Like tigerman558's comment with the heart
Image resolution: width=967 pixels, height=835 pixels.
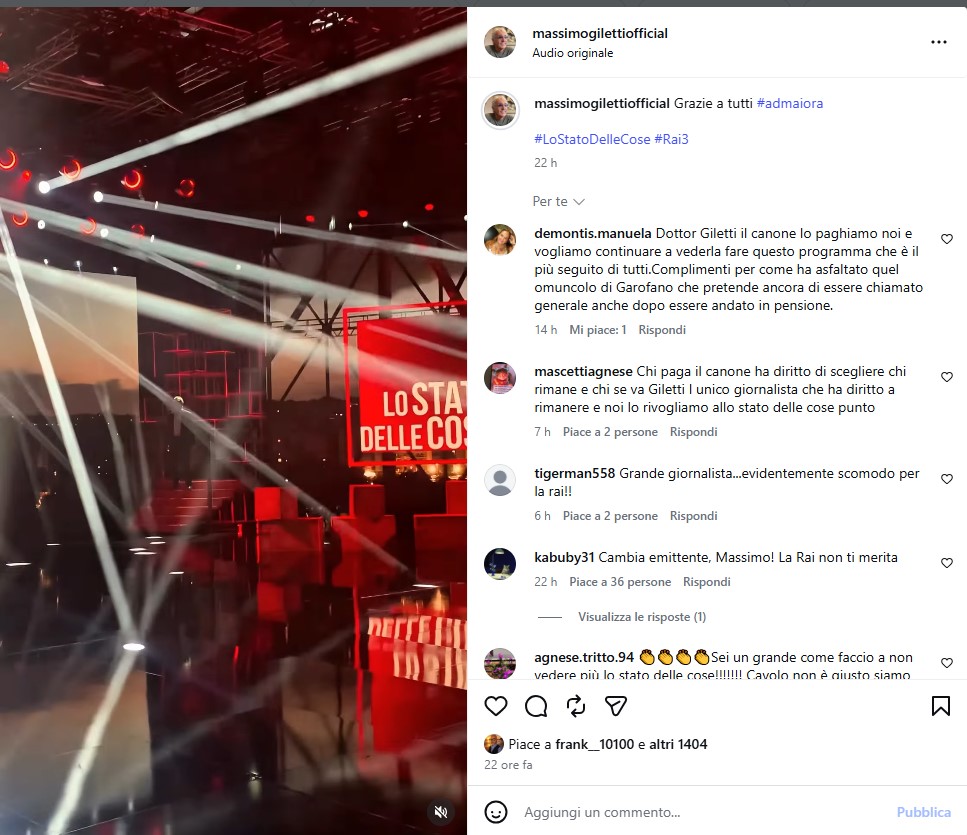pos(947,479)
